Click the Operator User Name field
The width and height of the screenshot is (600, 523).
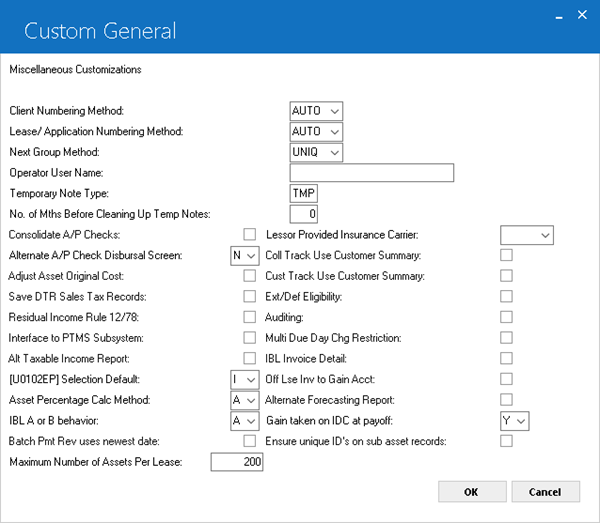372,173
